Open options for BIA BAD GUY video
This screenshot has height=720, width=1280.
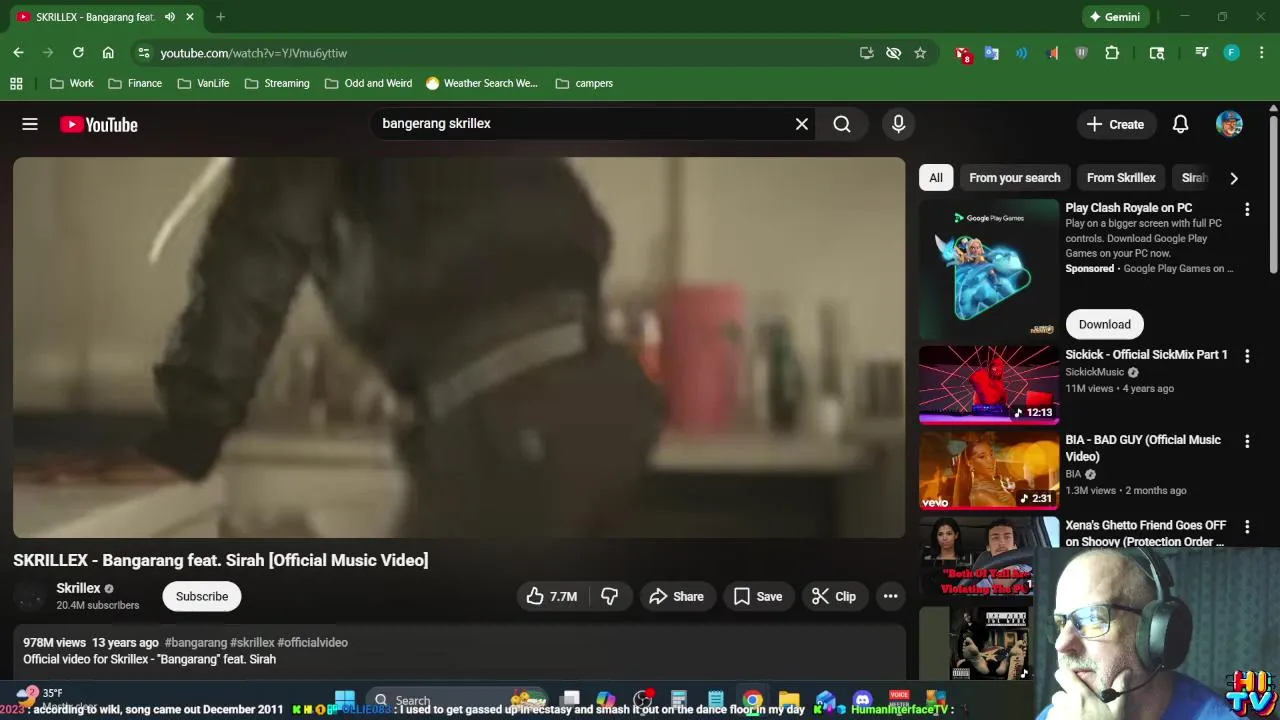tap(1247, 441)
